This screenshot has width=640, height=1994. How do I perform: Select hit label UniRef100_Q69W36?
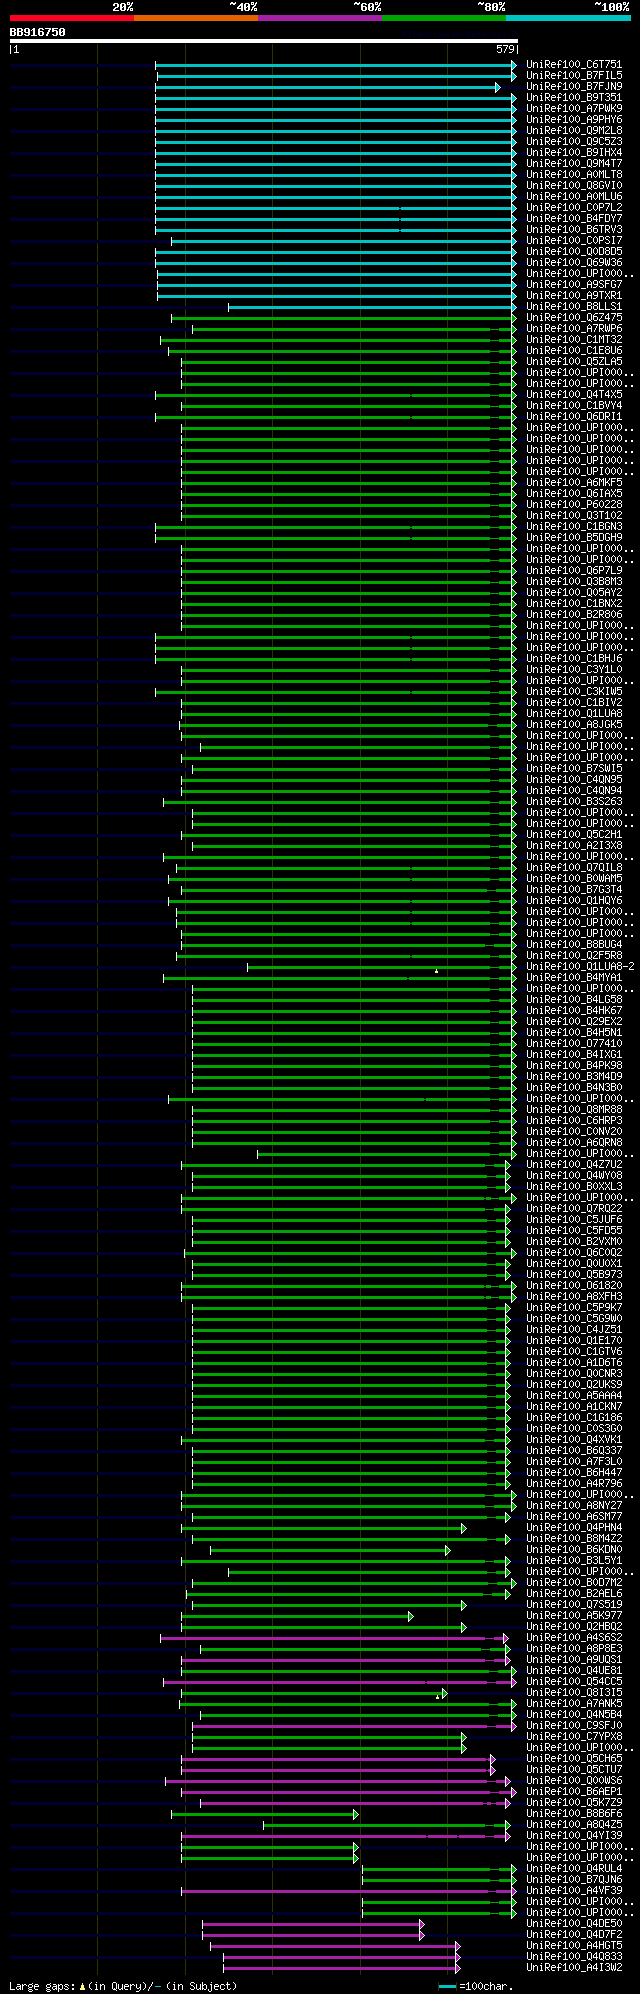pyautogui.click(x=574, y=263)
